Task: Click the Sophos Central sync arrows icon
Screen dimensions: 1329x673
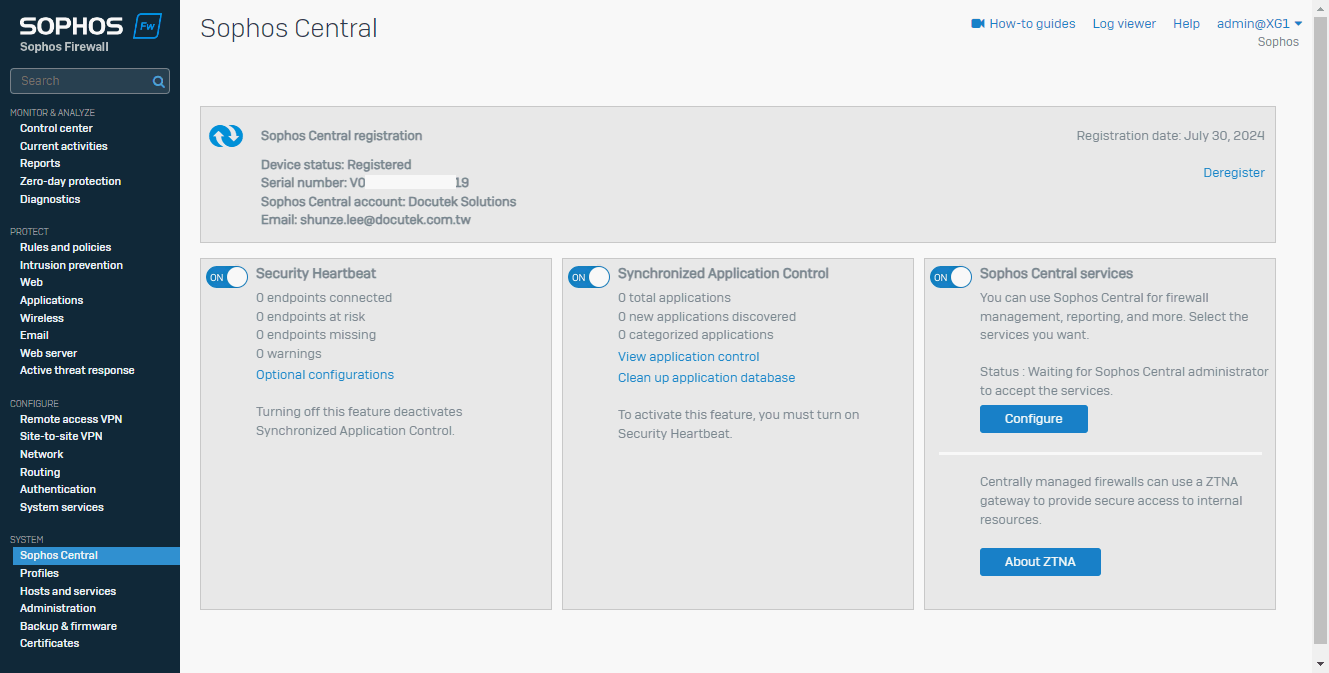Action: click(x=226, y=136)
